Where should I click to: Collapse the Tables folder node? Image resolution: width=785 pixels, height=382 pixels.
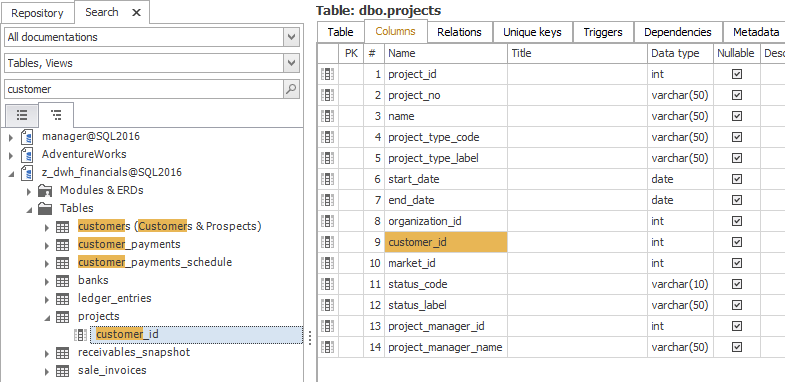(29, 210)
